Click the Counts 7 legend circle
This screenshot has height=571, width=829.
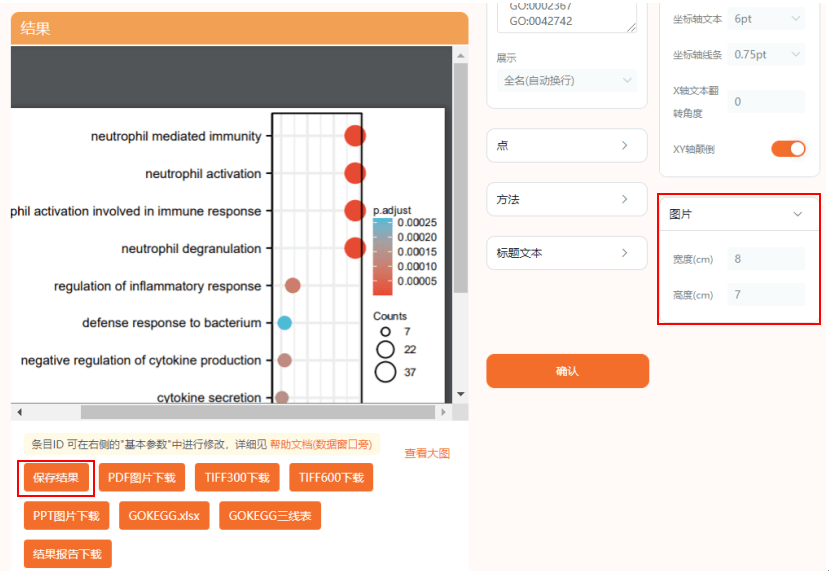pyautogui.click(x=385, y=331)
